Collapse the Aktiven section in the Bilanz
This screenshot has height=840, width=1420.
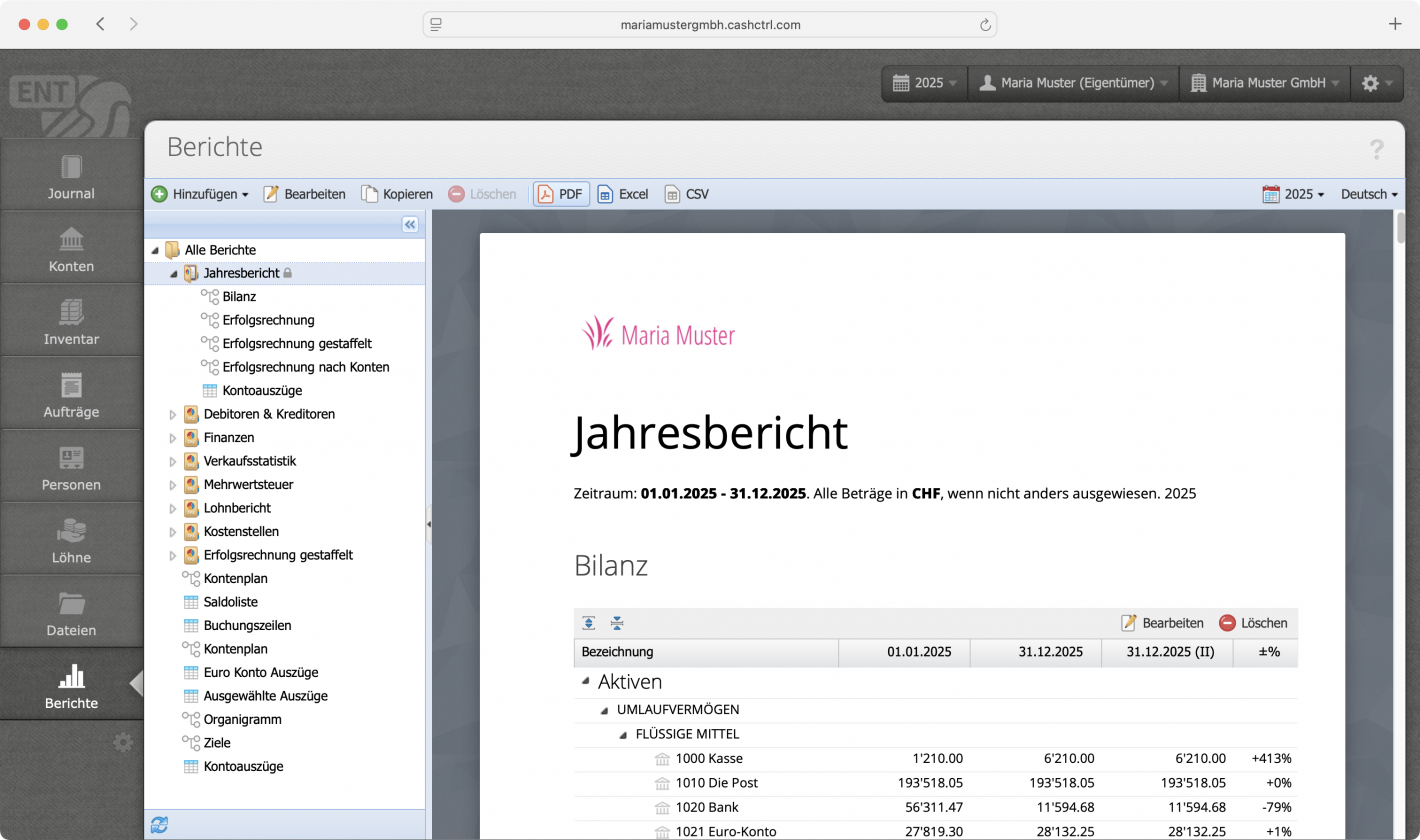pyautogui.click(x=585, y=681)
